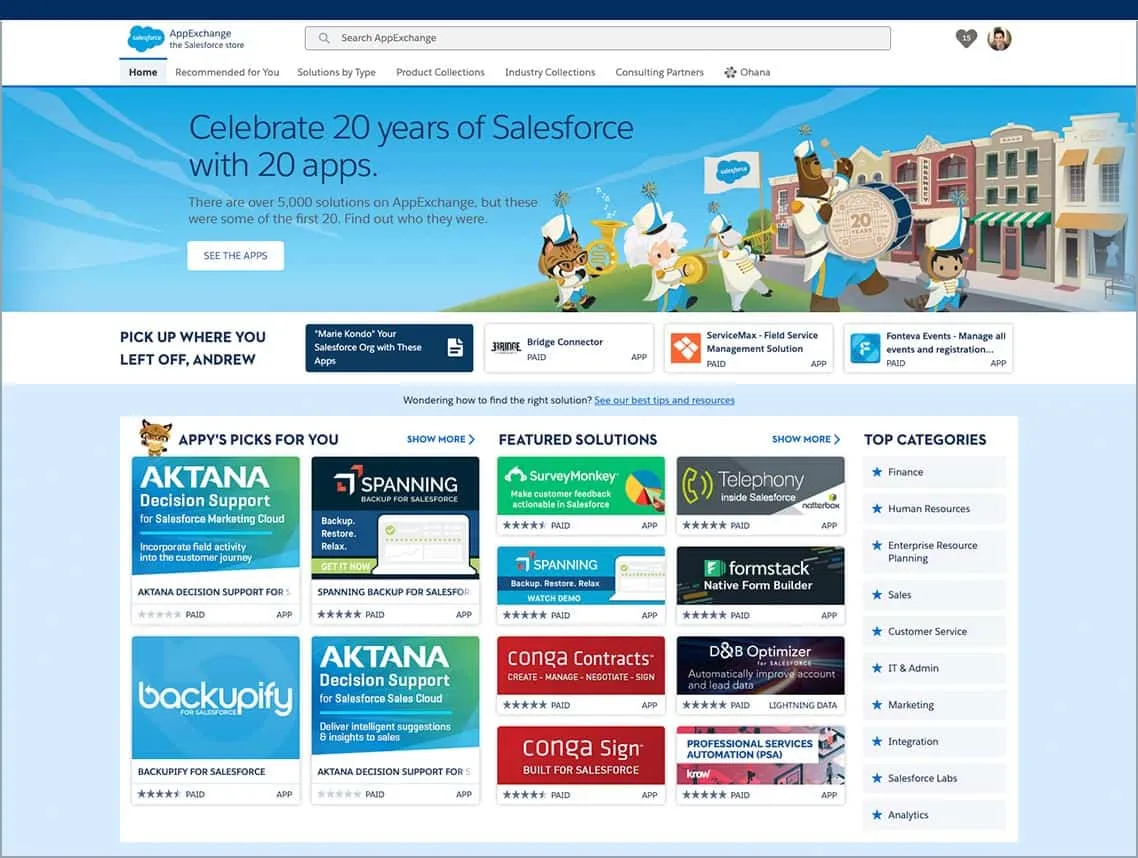Switch to Recommended for You tab
1138x858 pixels.
tap(227, 72)
